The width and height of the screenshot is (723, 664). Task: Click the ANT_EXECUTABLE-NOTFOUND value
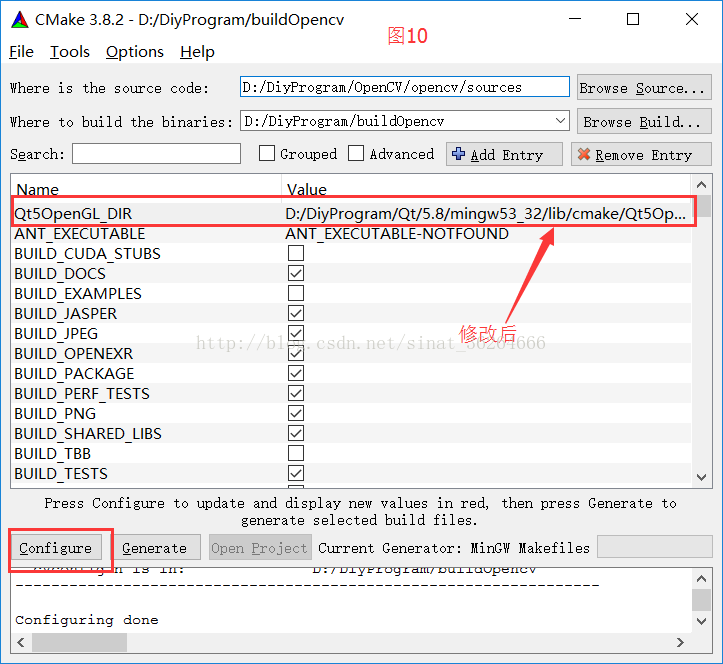coord(397,233)
